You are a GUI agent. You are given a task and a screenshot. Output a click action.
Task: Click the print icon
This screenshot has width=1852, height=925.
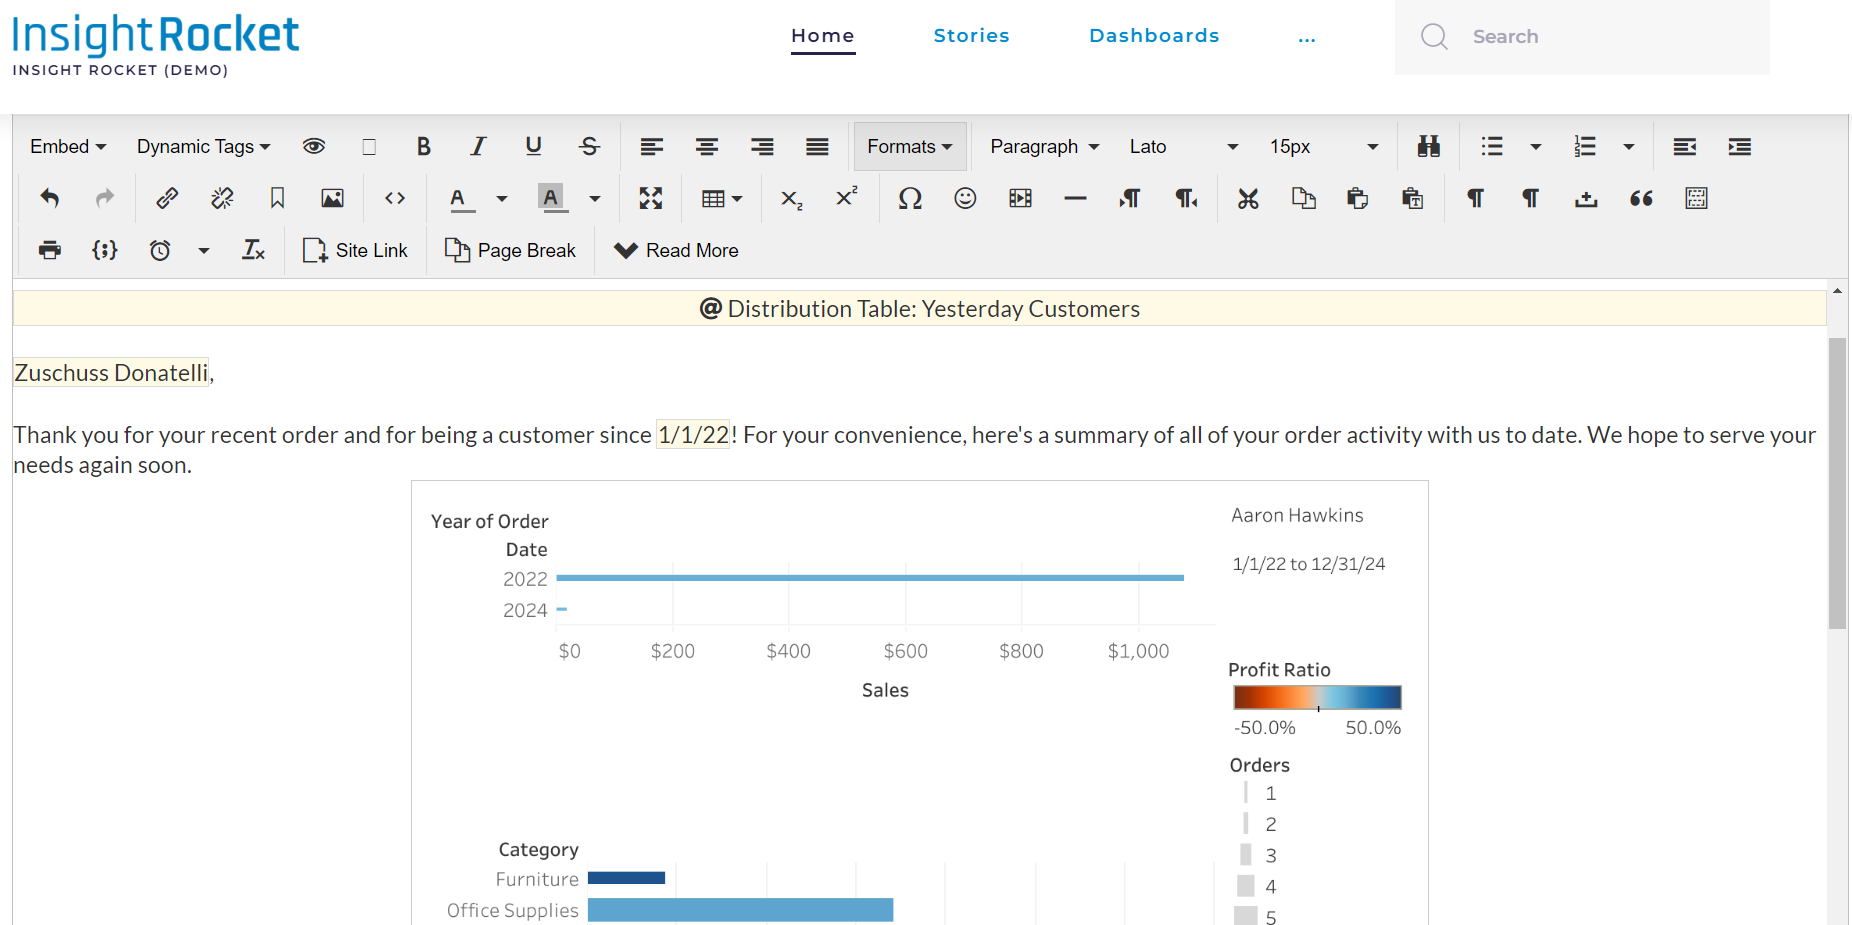point(49,251)
